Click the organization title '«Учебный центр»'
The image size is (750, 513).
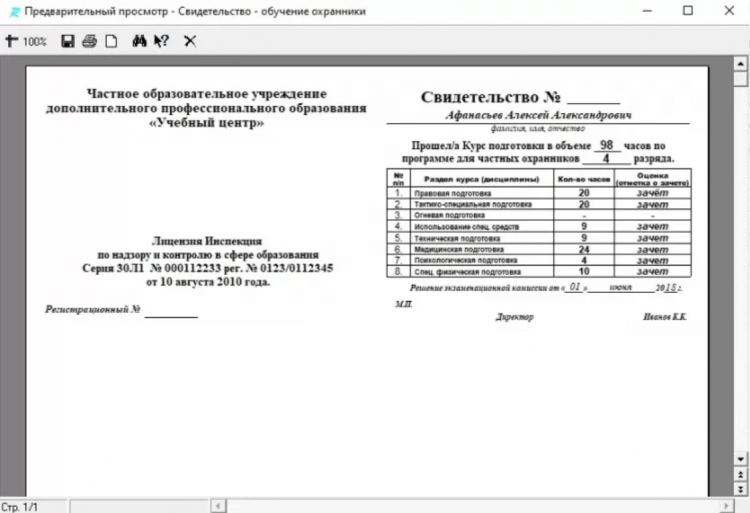point(207,123)
